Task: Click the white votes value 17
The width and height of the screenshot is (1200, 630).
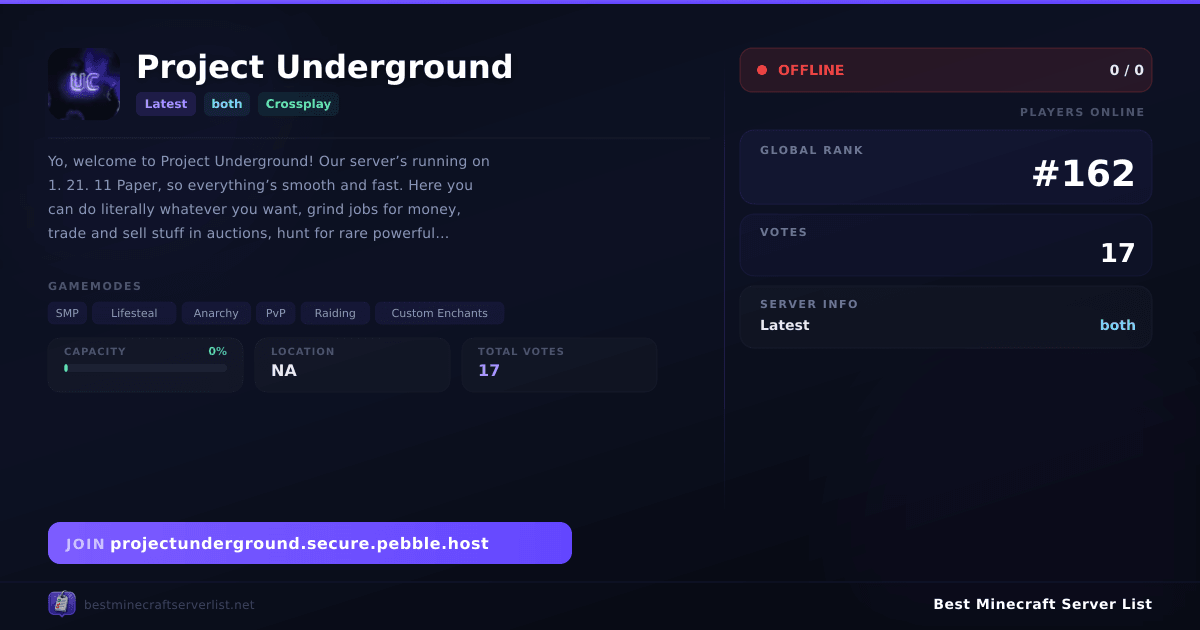Action: pyautogui.click(x=1118, y=253)
